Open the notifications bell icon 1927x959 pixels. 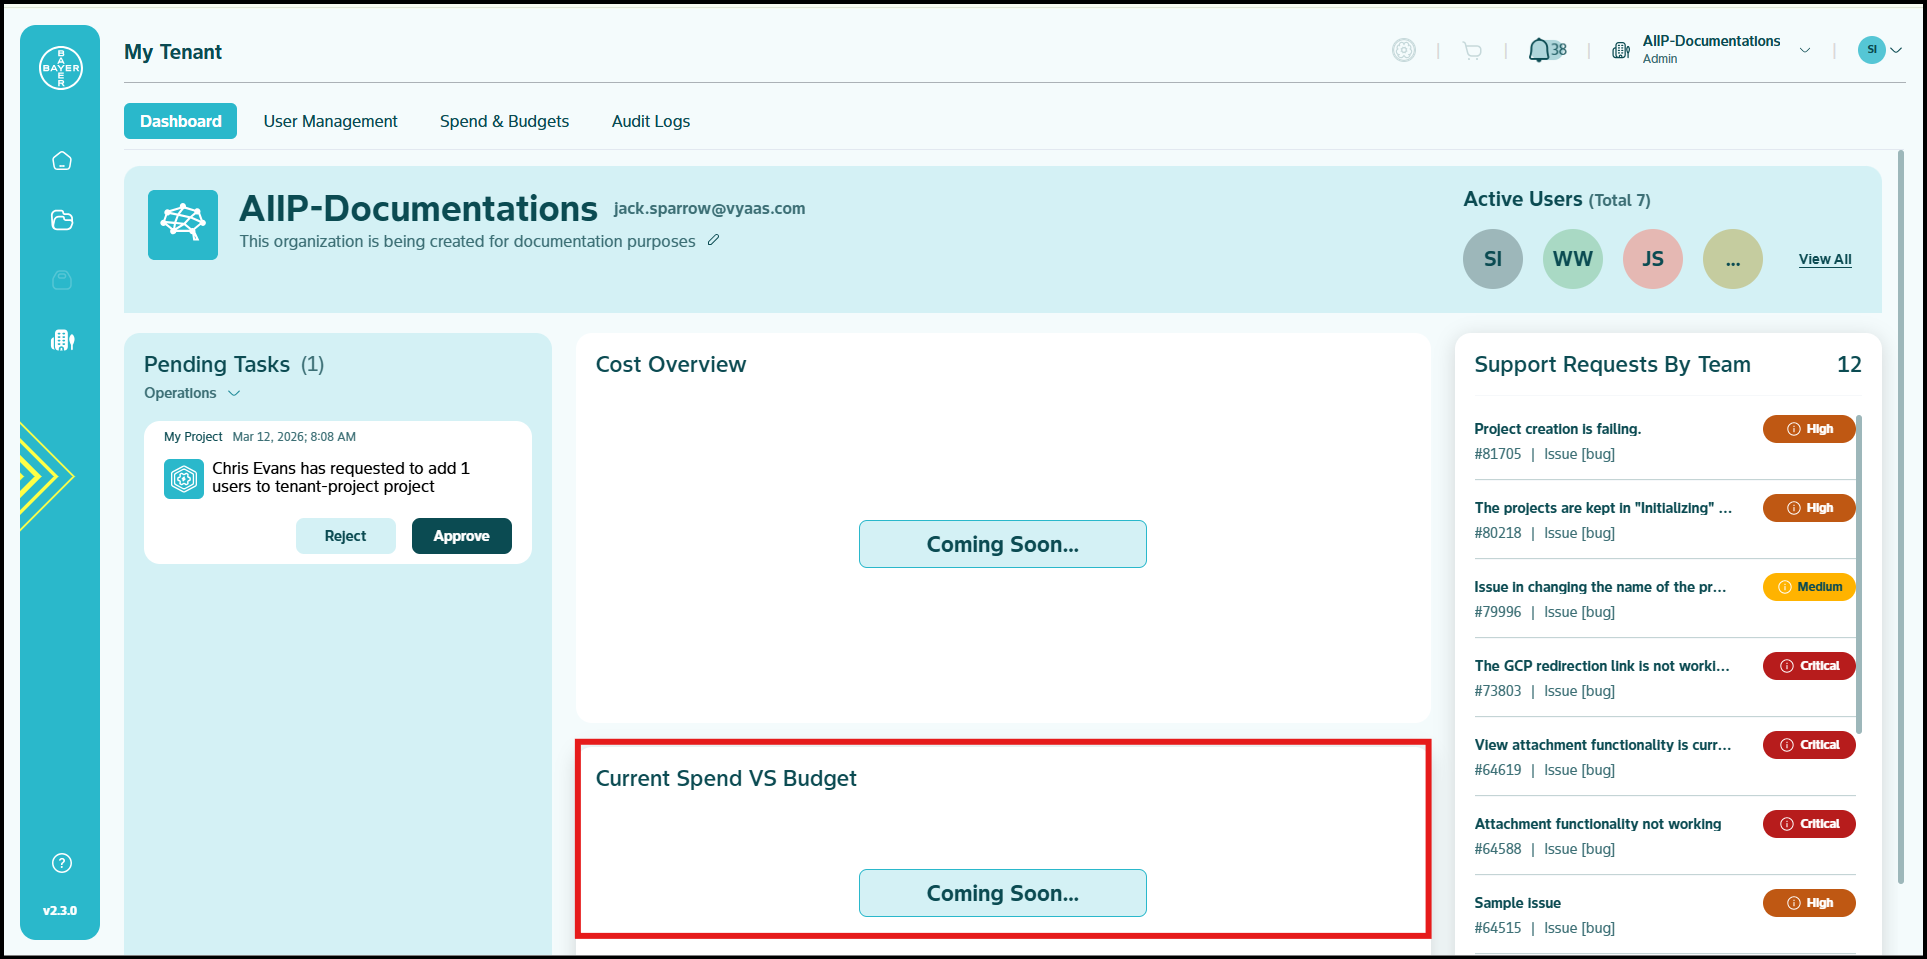[1539, 50]
